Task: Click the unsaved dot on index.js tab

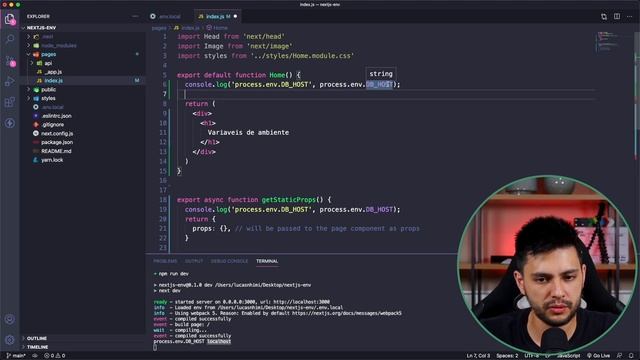Action: (236, 16)
